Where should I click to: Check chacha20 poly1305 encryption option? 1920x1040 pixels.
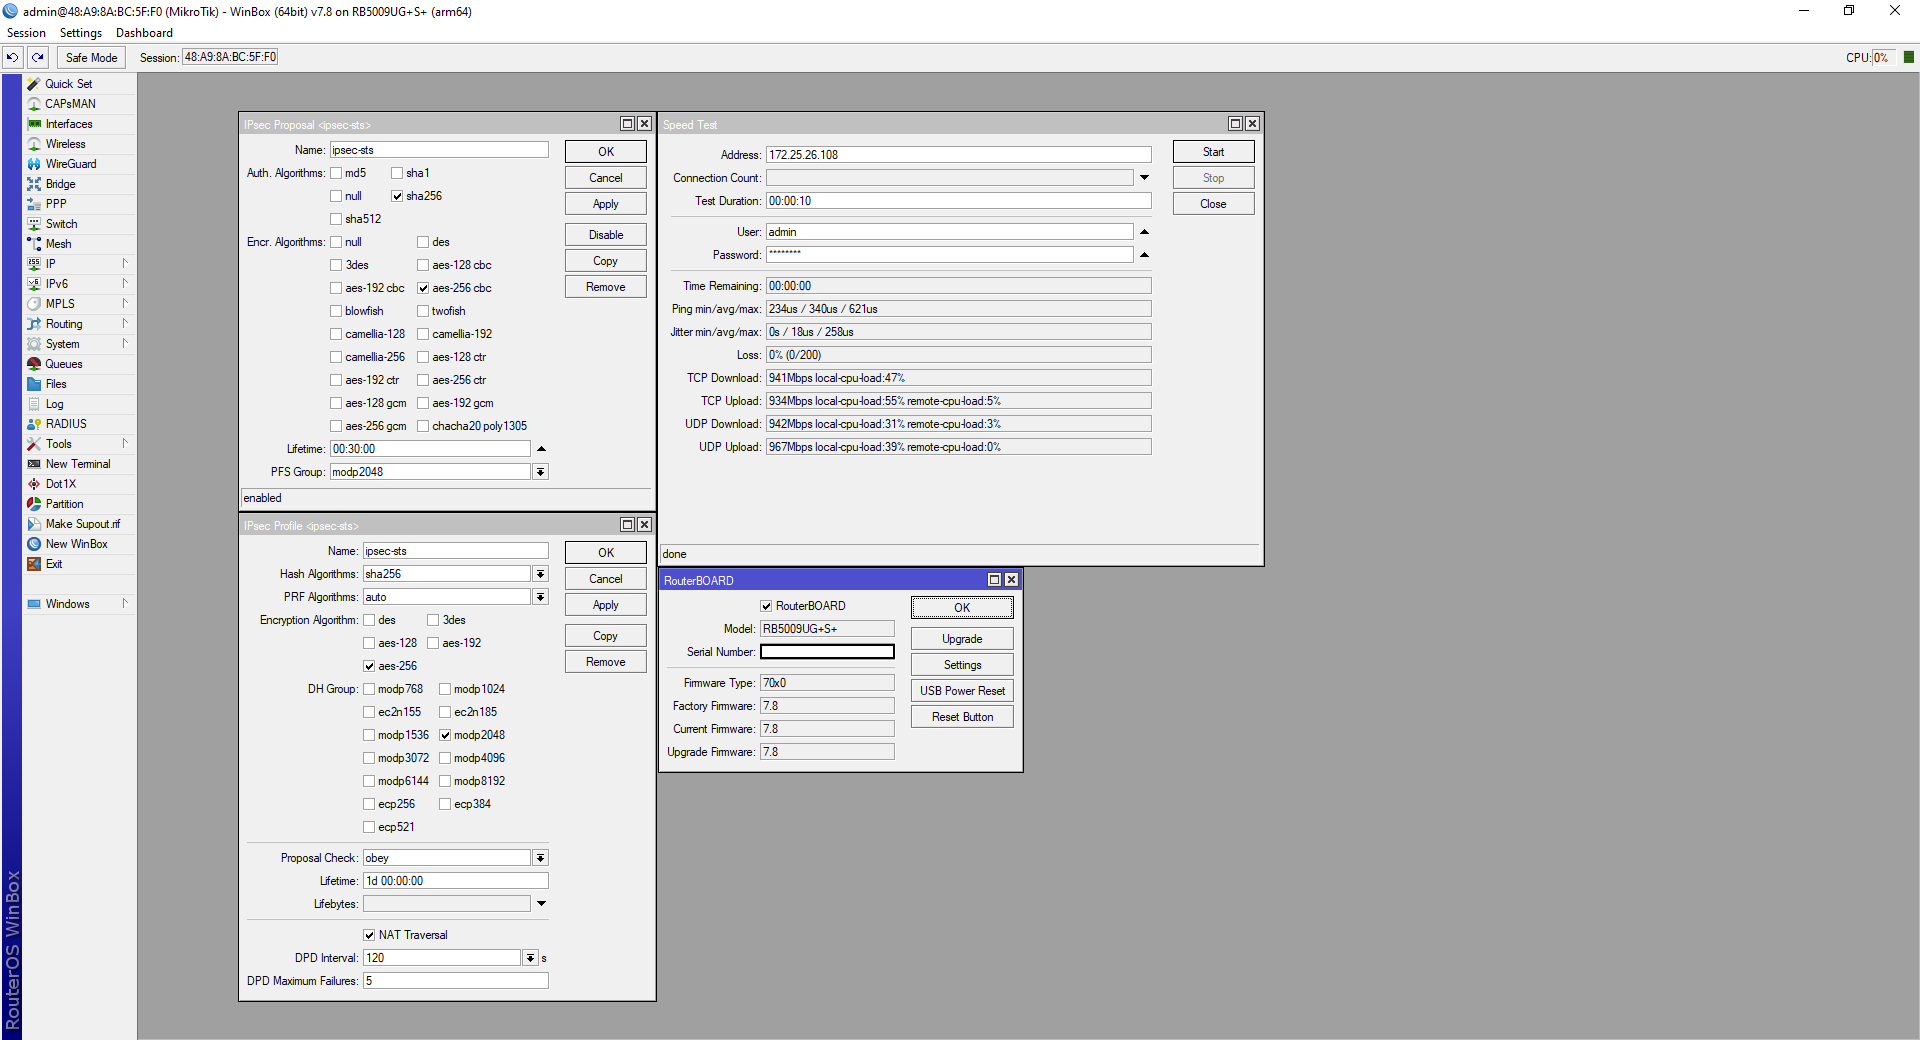pos(423,426)
